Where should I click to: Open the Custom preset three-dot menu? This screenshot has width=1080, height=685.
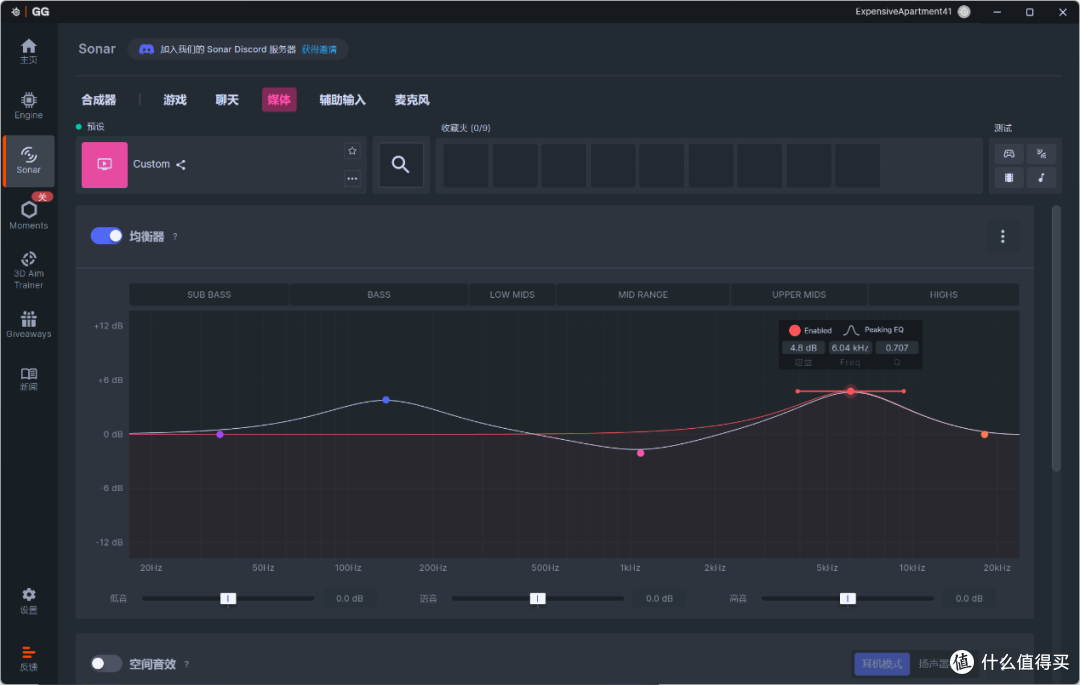point(352,178)
